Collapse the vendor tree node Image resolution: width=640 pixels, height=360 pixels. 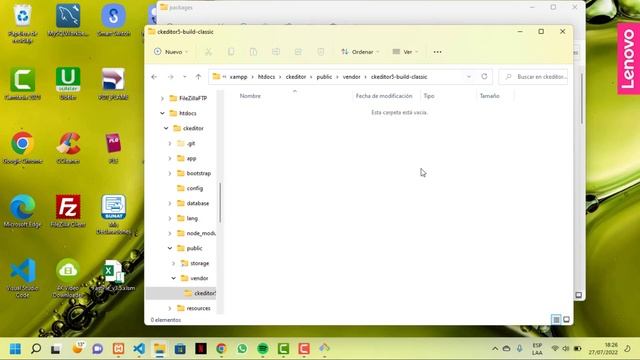(173, 278)
